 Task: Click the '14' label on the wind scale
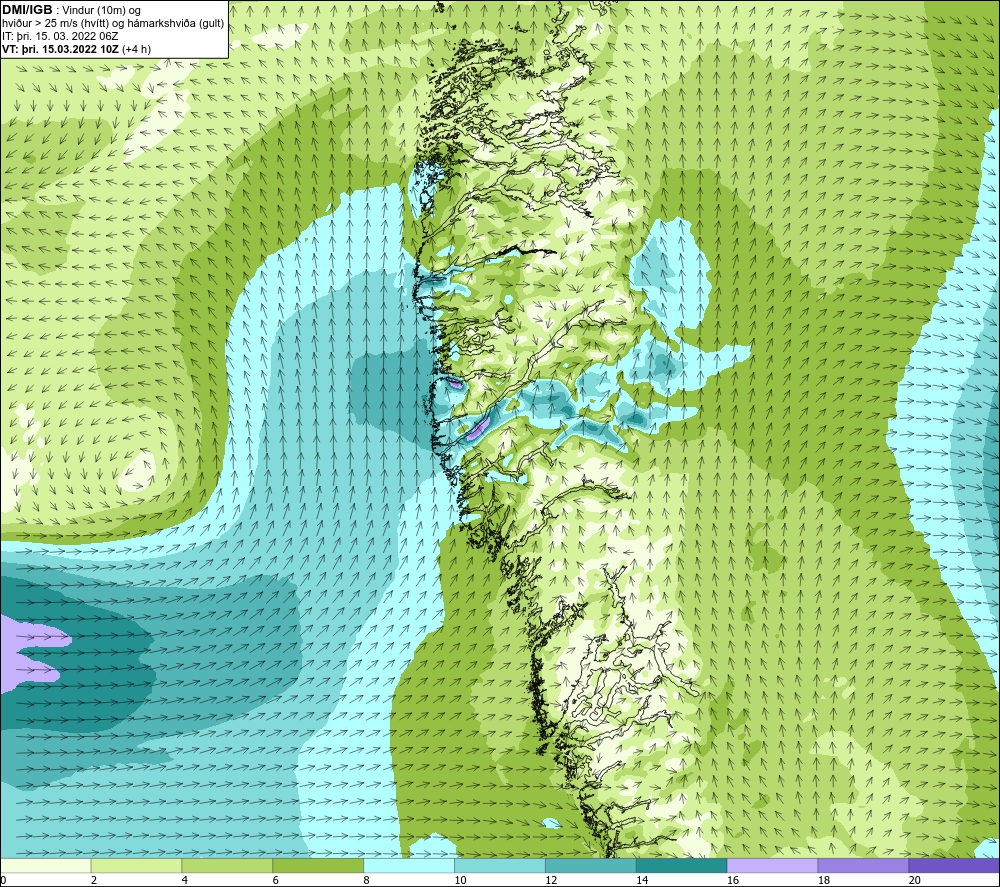point(642,880)
